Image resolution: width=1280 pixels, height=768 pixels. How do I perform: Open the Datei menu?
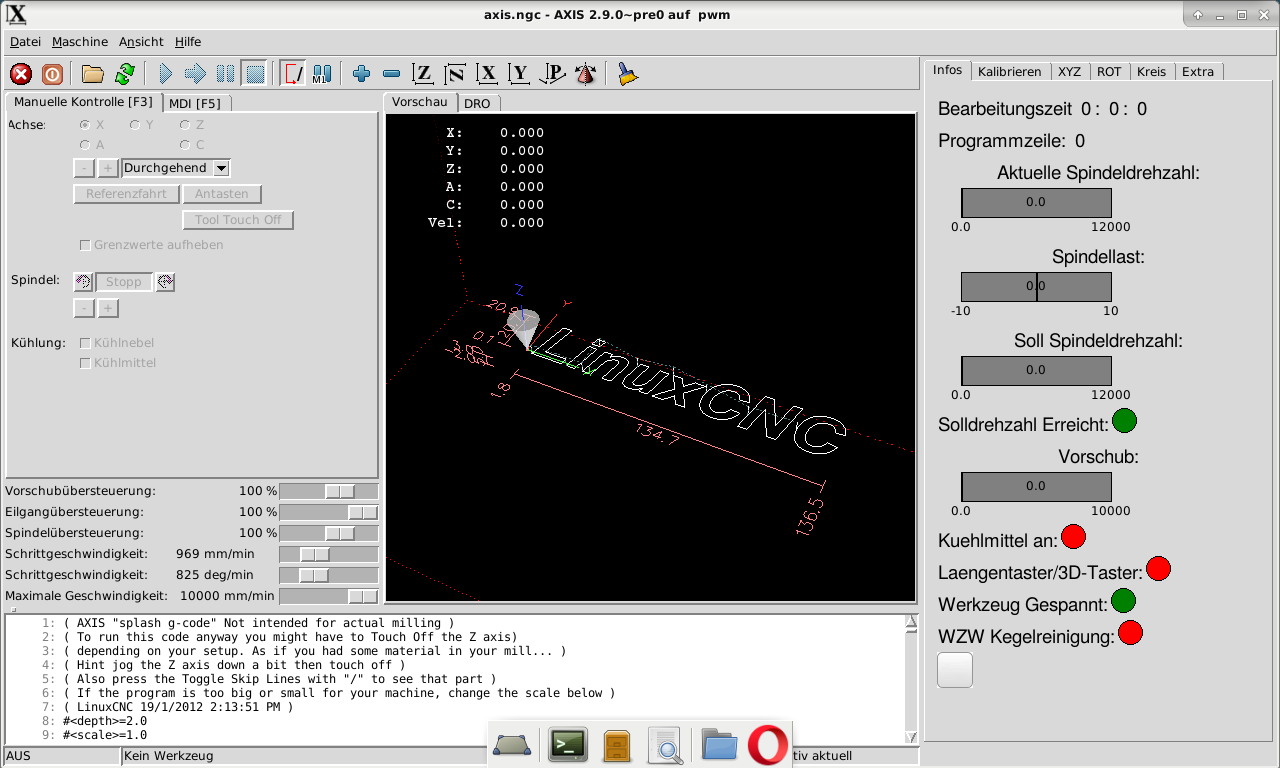click(x=25, y=42)
